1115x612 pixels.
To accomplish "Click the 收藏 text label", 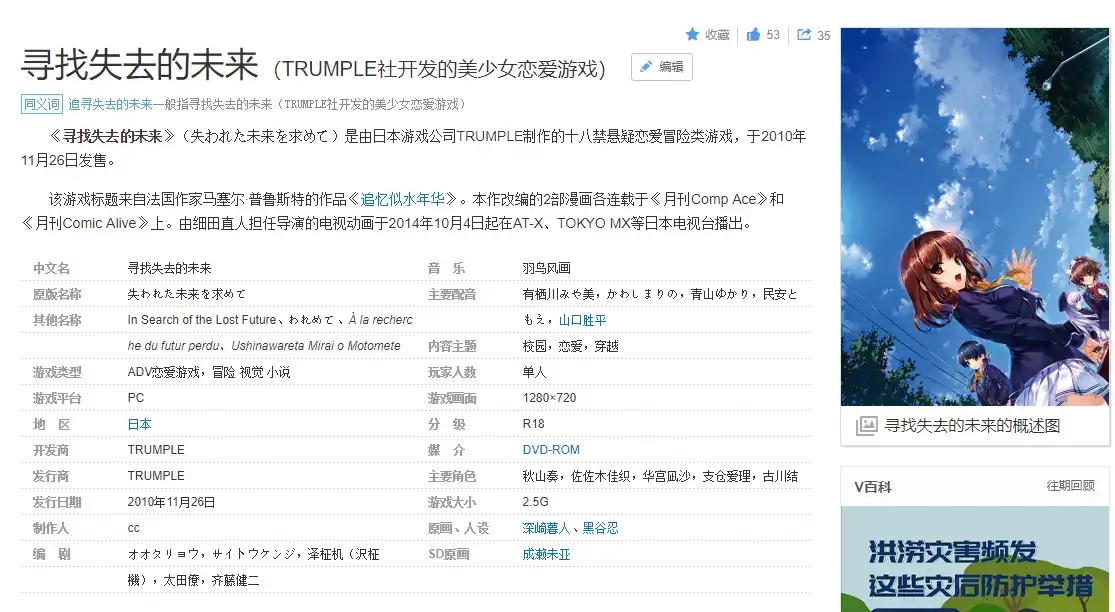I will pos(717,35).
